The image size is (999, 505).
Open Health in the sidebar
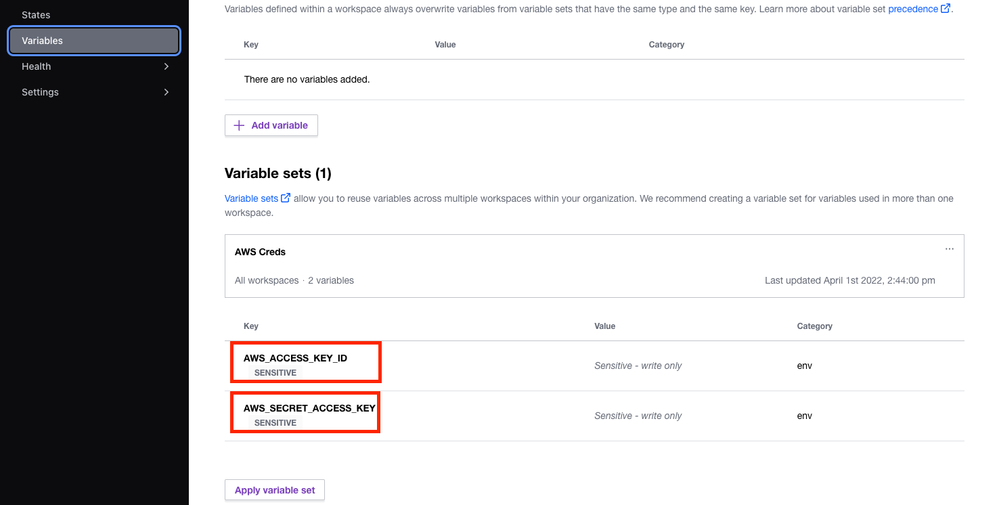click(x=36, y=67)
